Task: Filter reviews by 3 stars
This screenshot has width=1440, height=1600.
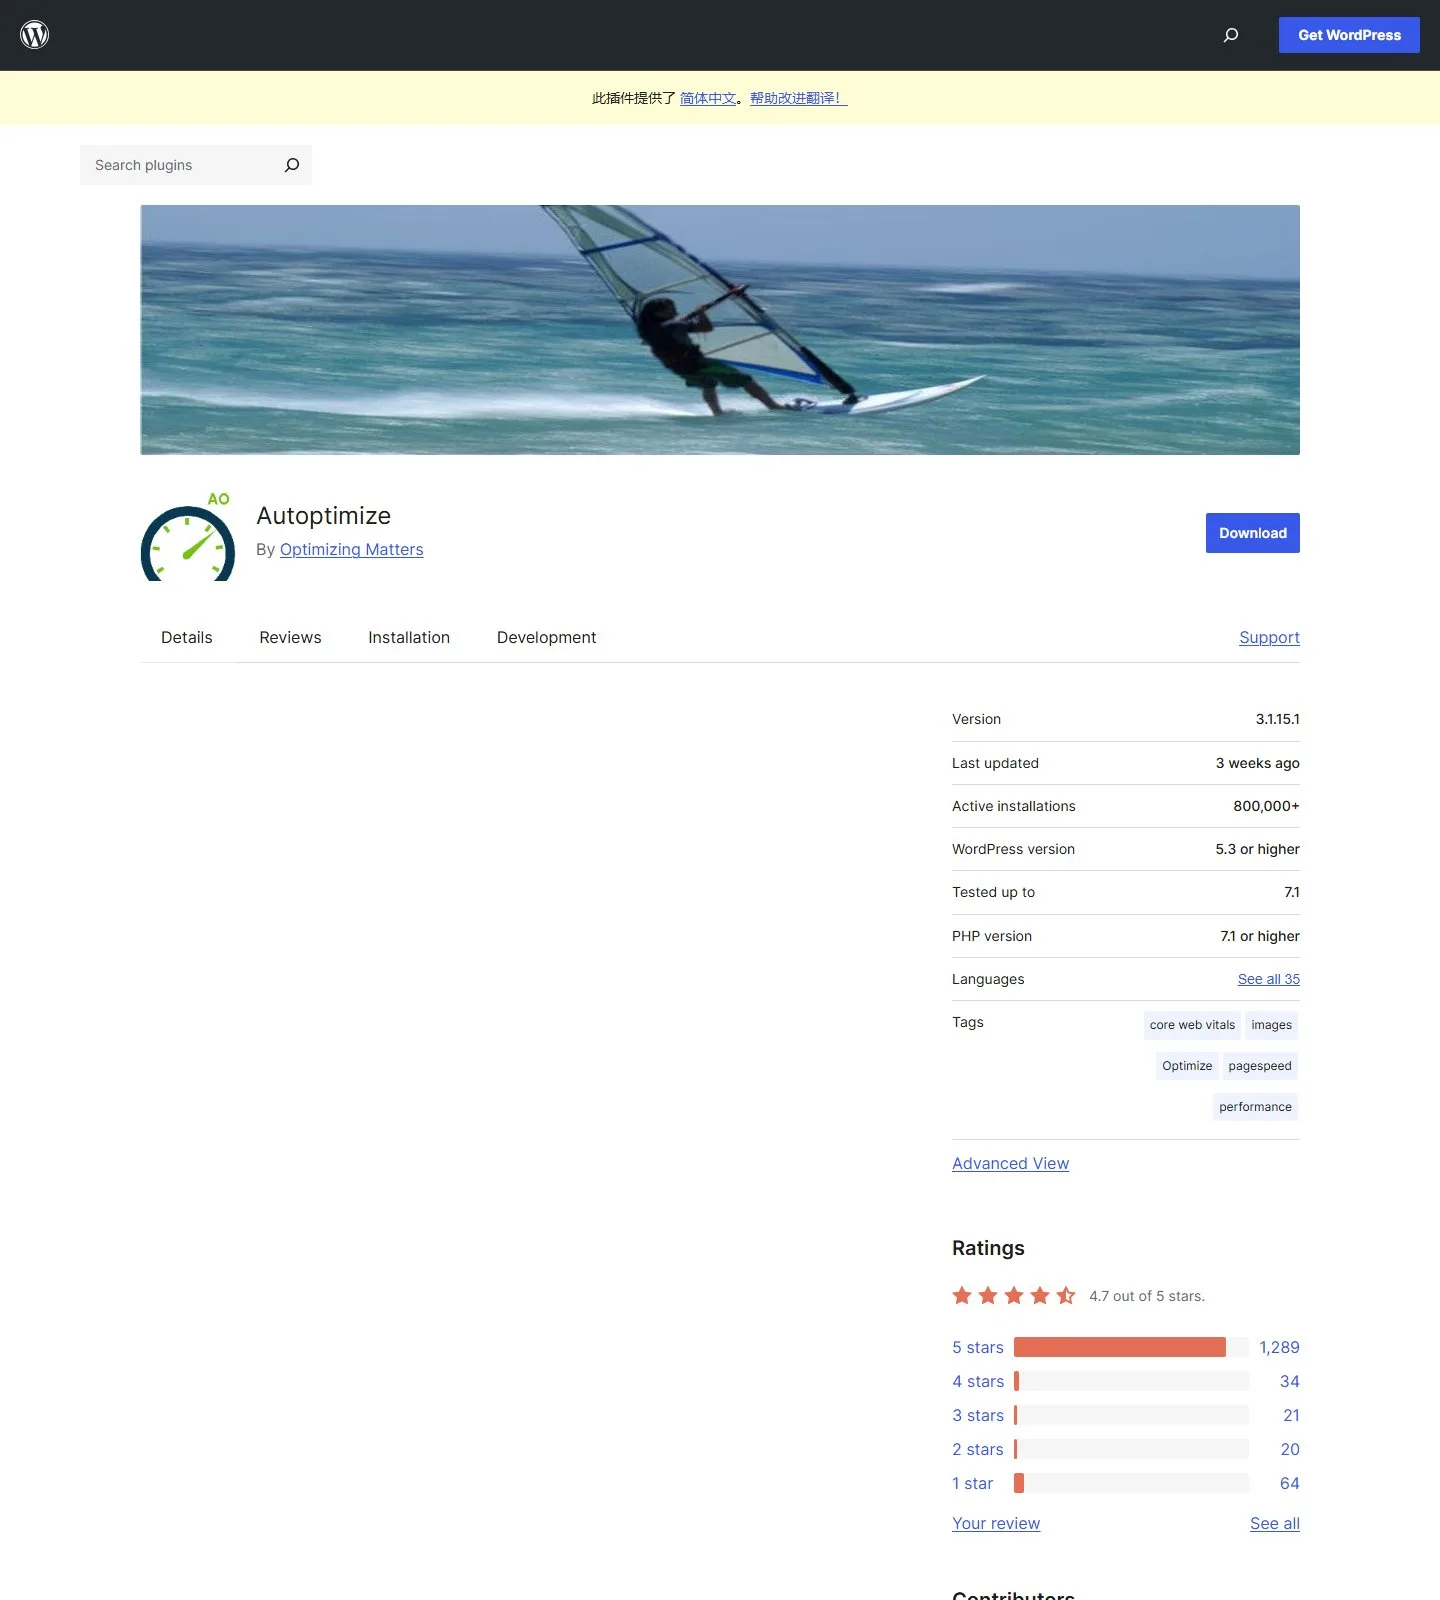Action: (x=978, y=1416)
